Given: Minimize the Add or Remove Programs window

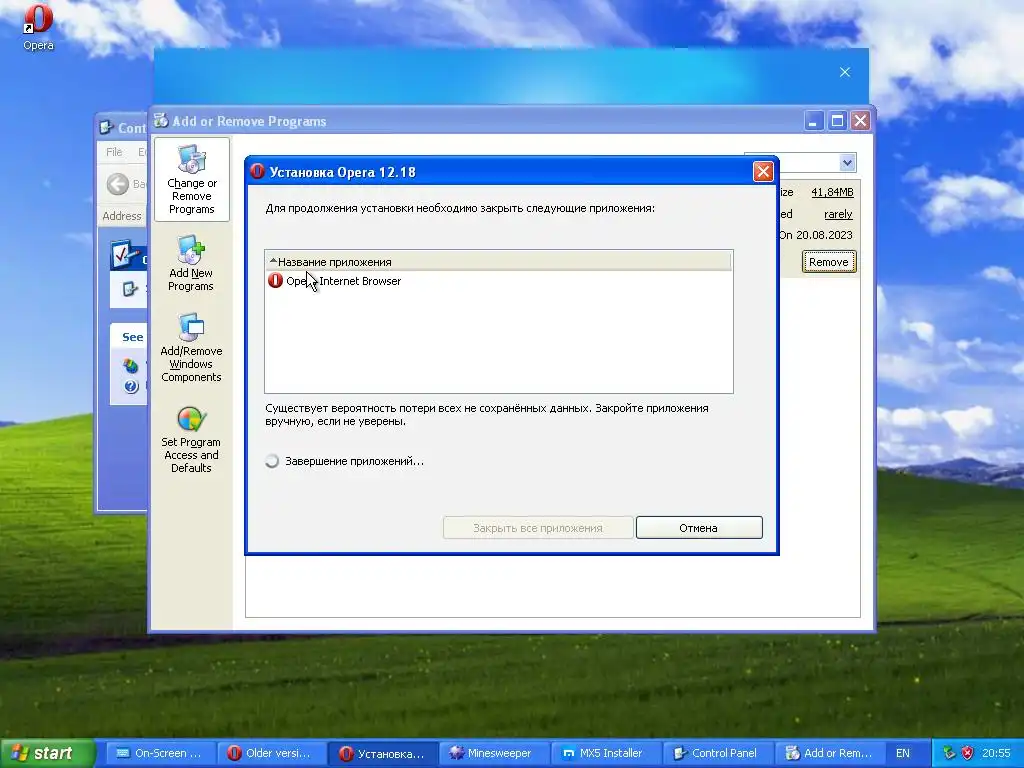Looking at the screenshot, I should (x=814, y=121).
